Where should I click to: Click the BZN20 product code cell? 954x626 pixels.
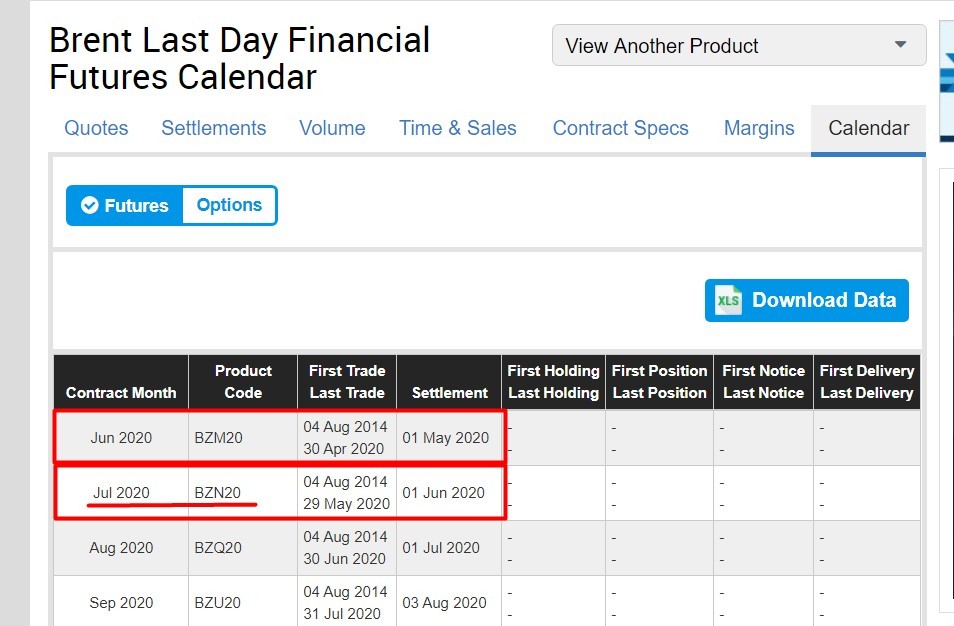tap(218, 493)
